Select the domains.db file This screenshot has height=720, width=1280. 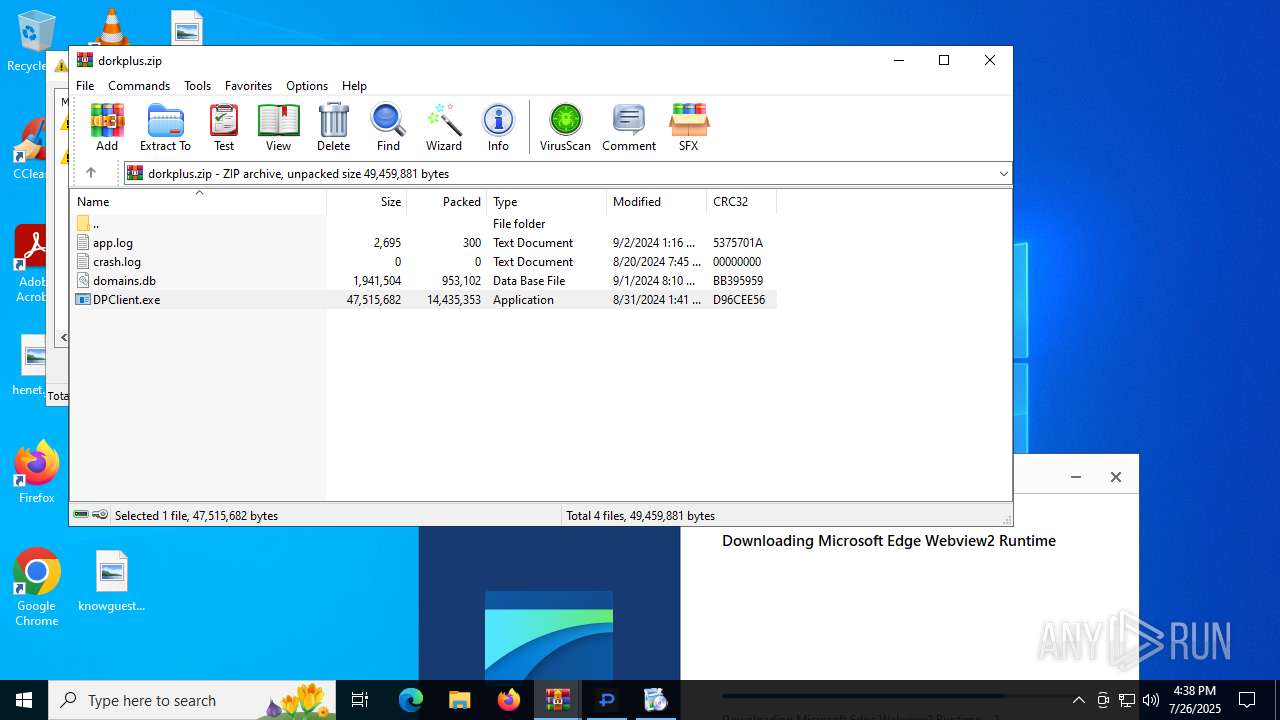coord(424,281)
